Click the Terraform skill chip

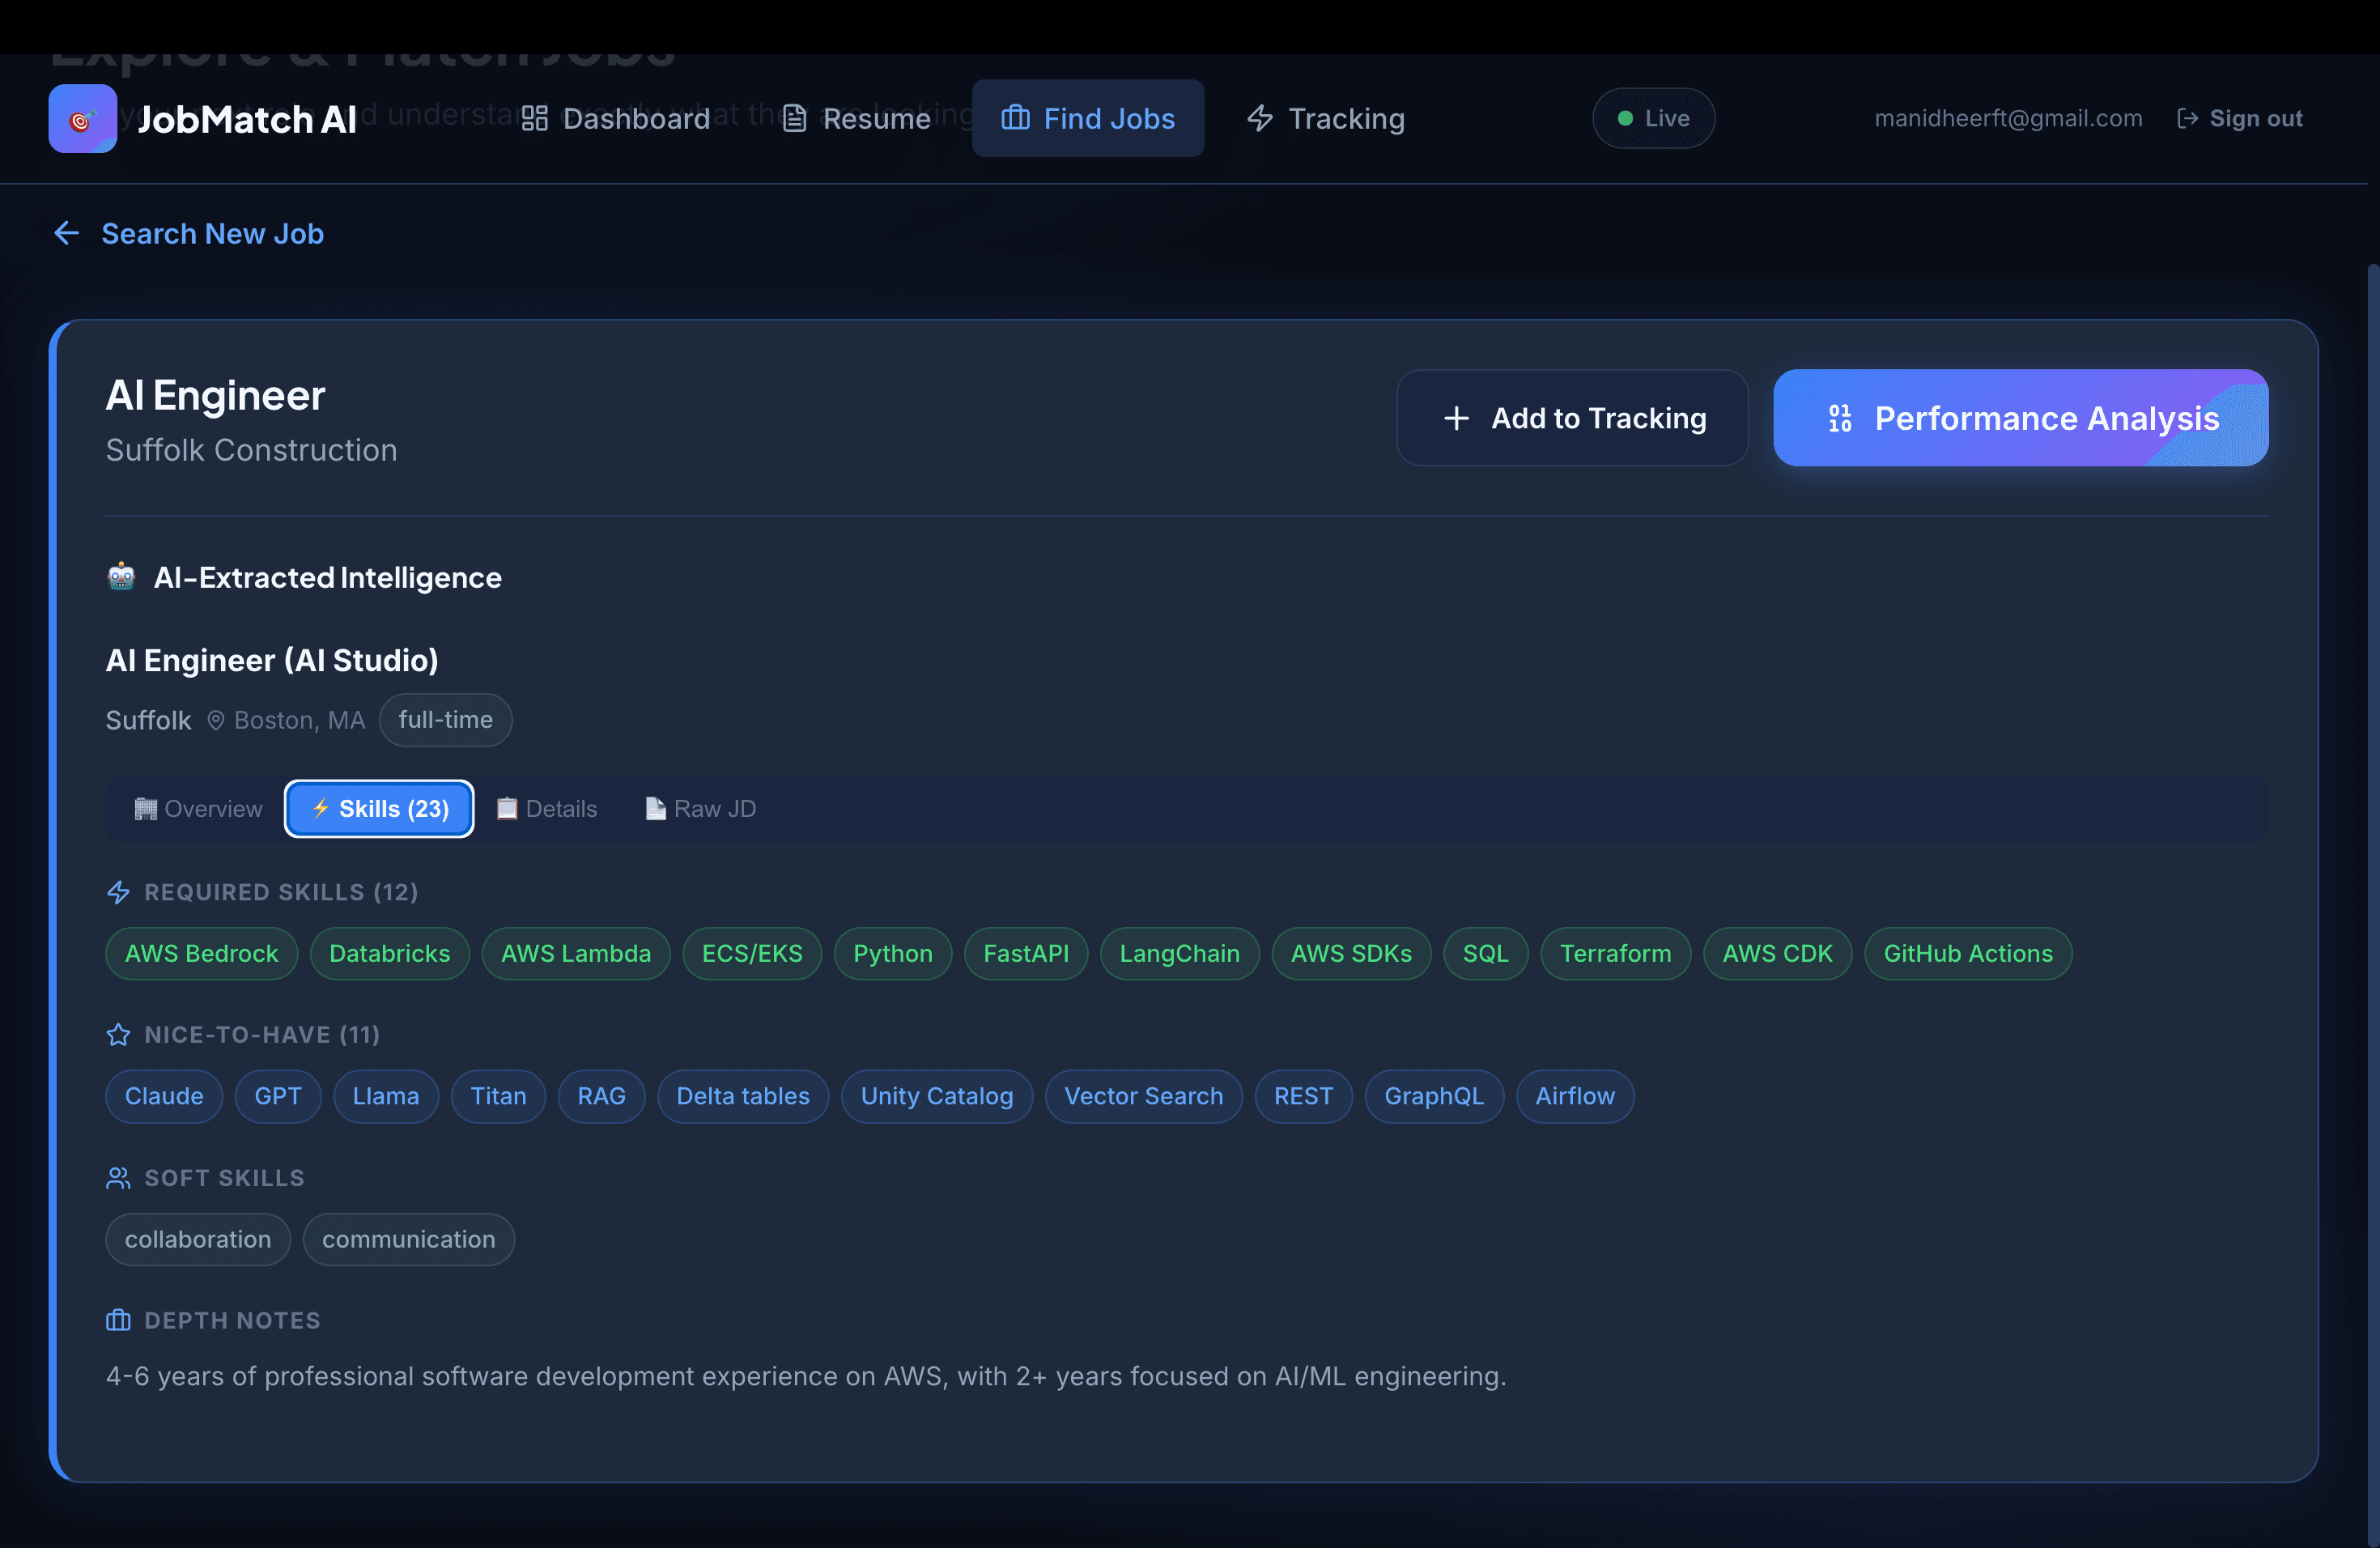1616,954
